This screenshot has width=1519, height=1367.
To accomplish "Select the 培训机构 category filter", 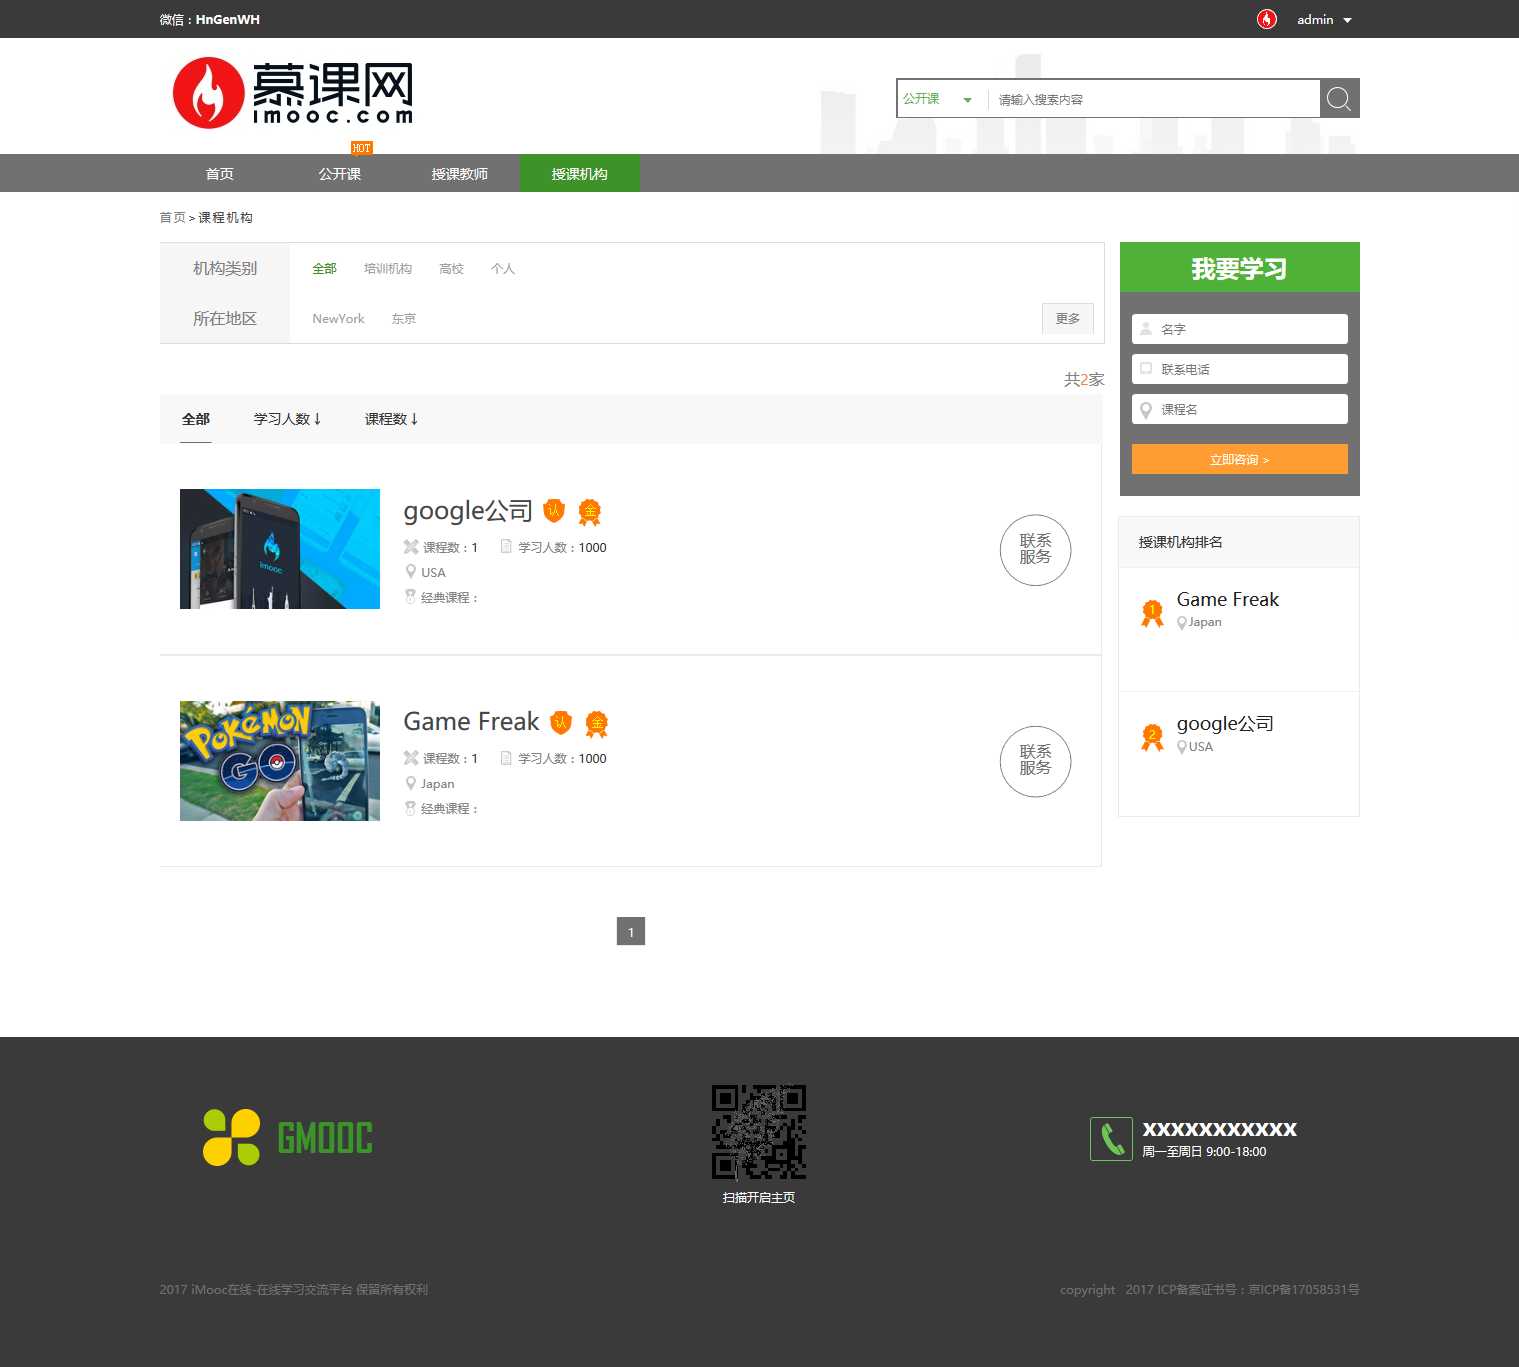I will click(x=387, y=268).
